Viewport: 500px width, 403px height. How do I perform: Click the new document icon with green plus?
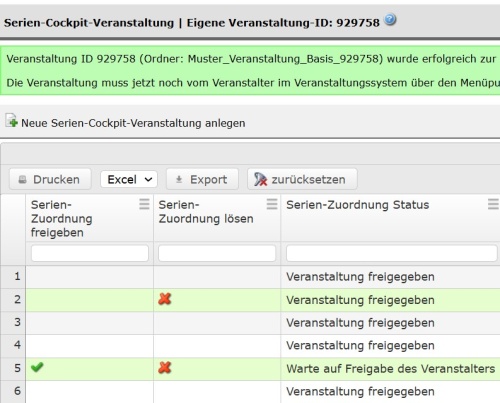pyautogui.click(x=11, y=120)
